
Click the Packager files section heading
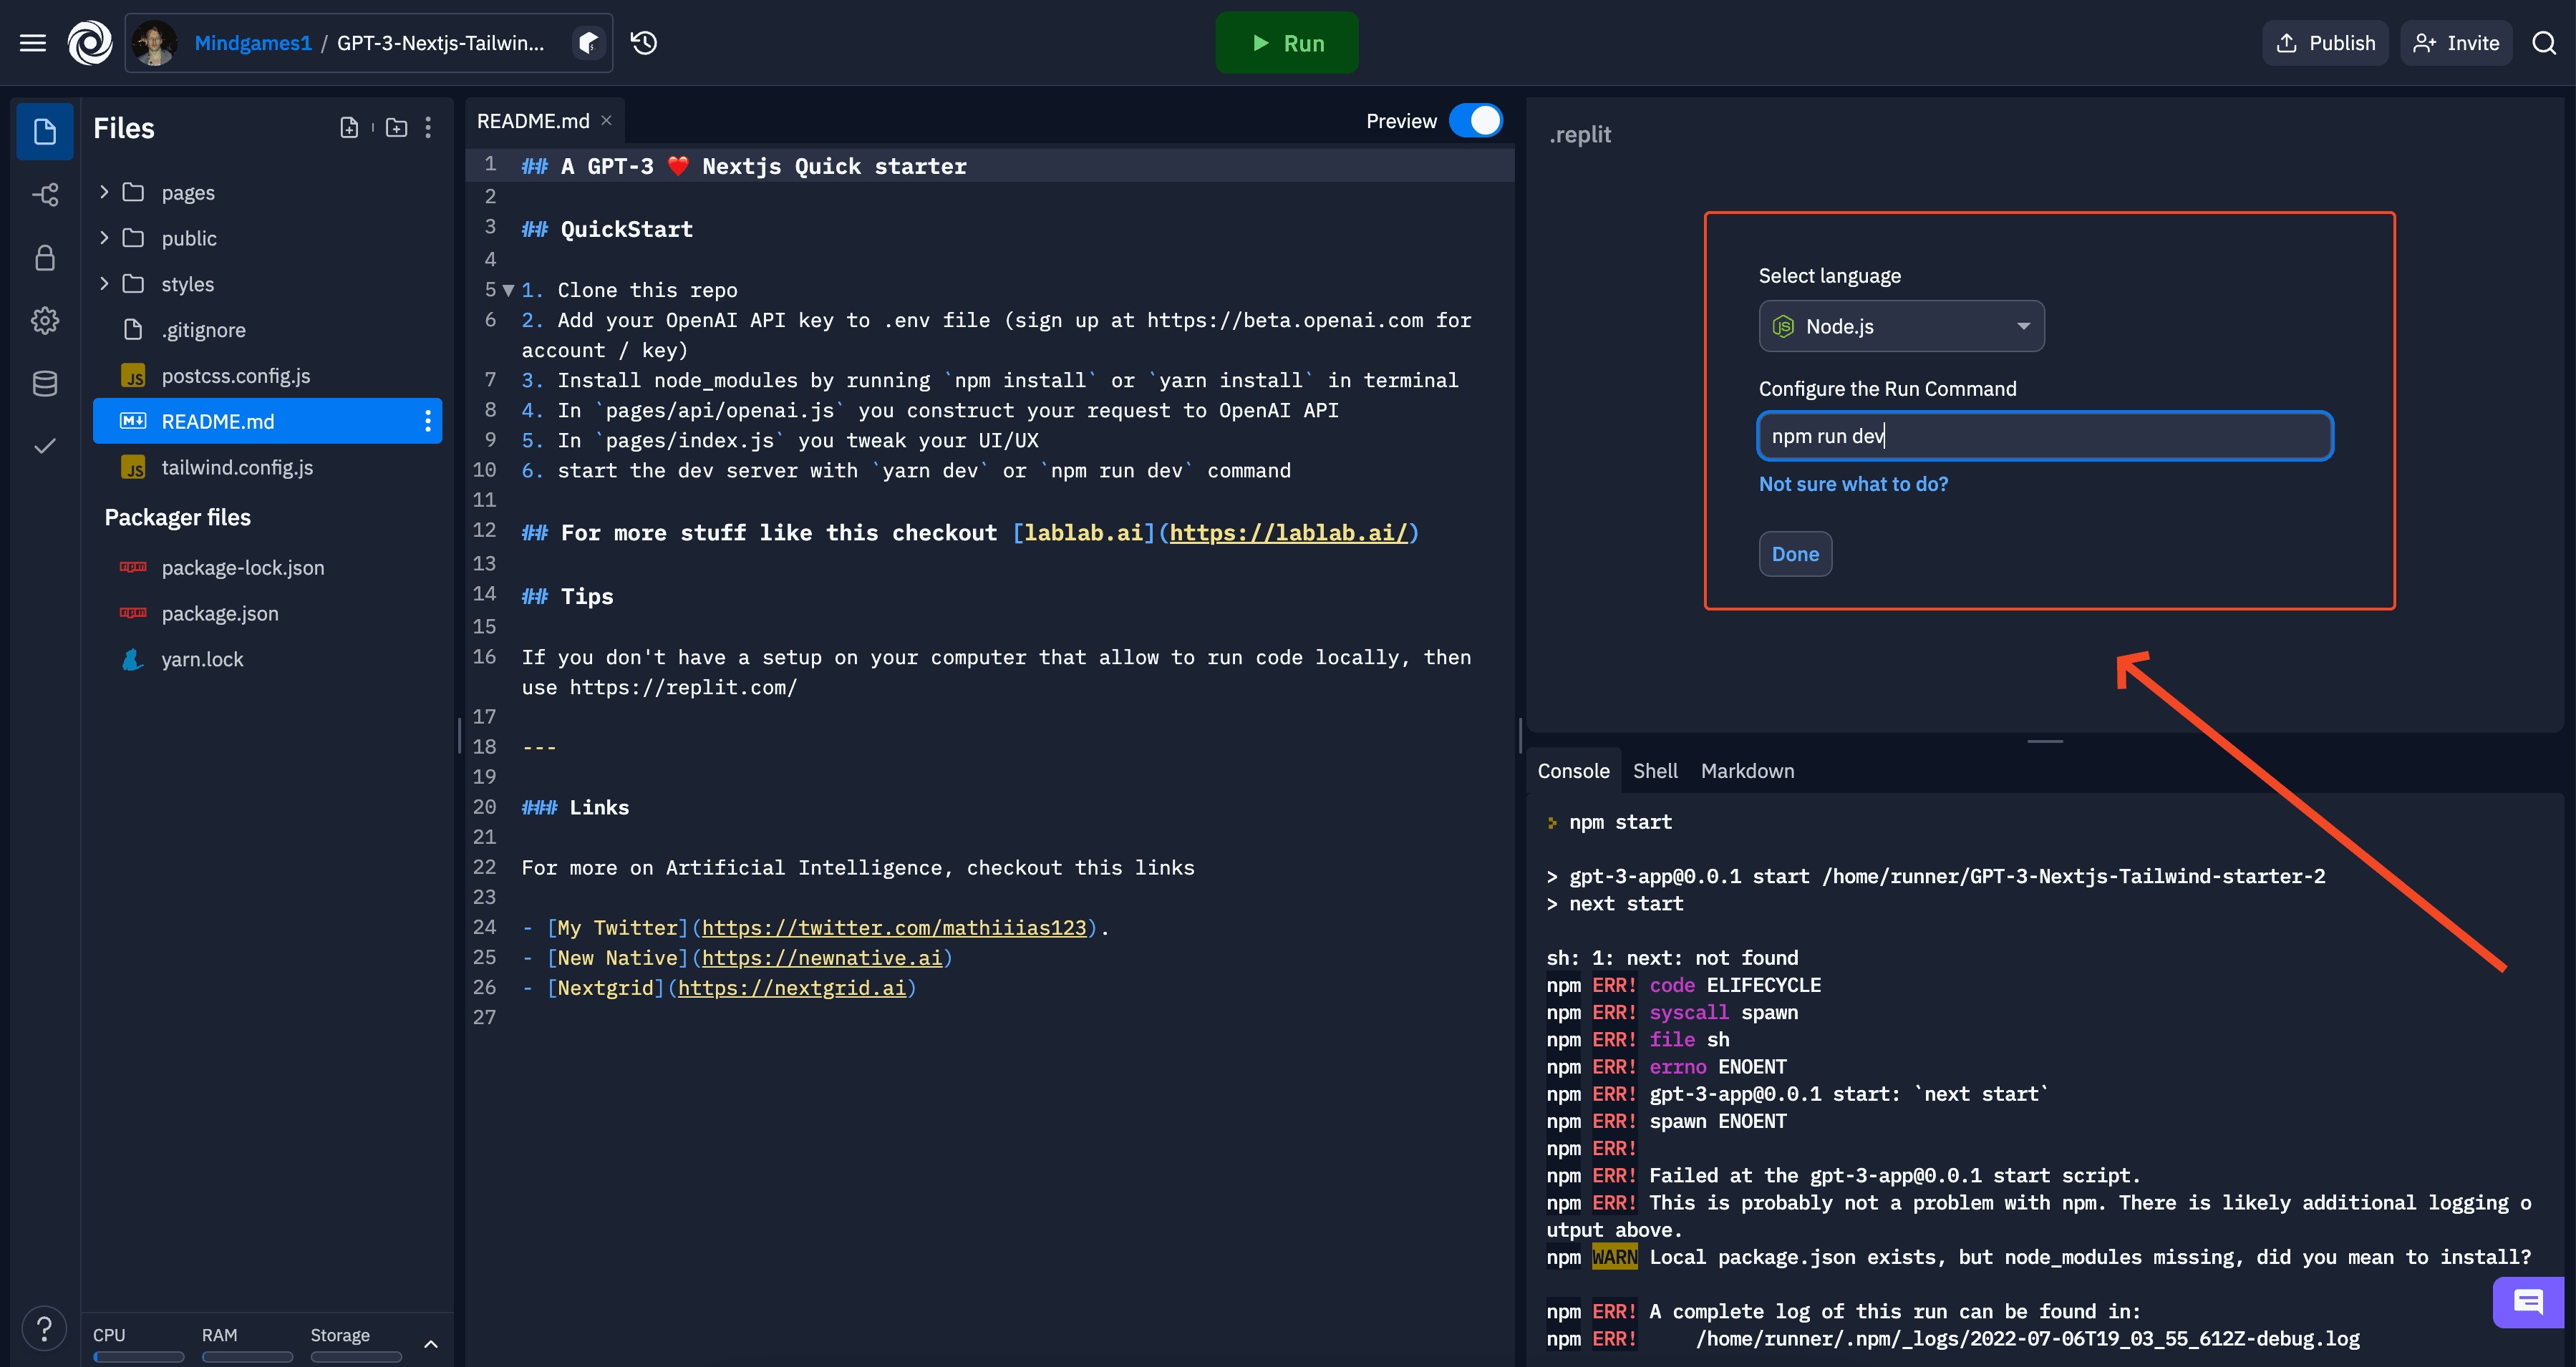coord(178,517)
